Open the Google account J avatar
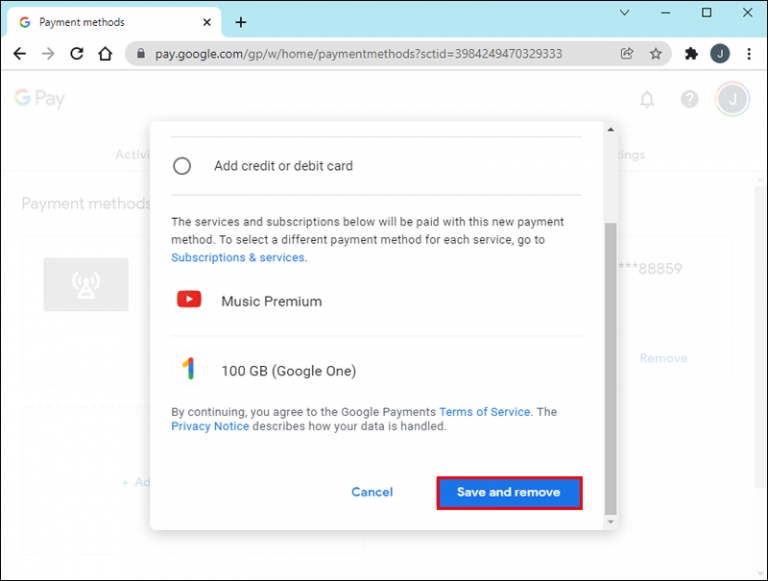Image resolution: width=768 pixels, height=581 pixels. pyautogui.click(x=732, y=99)
